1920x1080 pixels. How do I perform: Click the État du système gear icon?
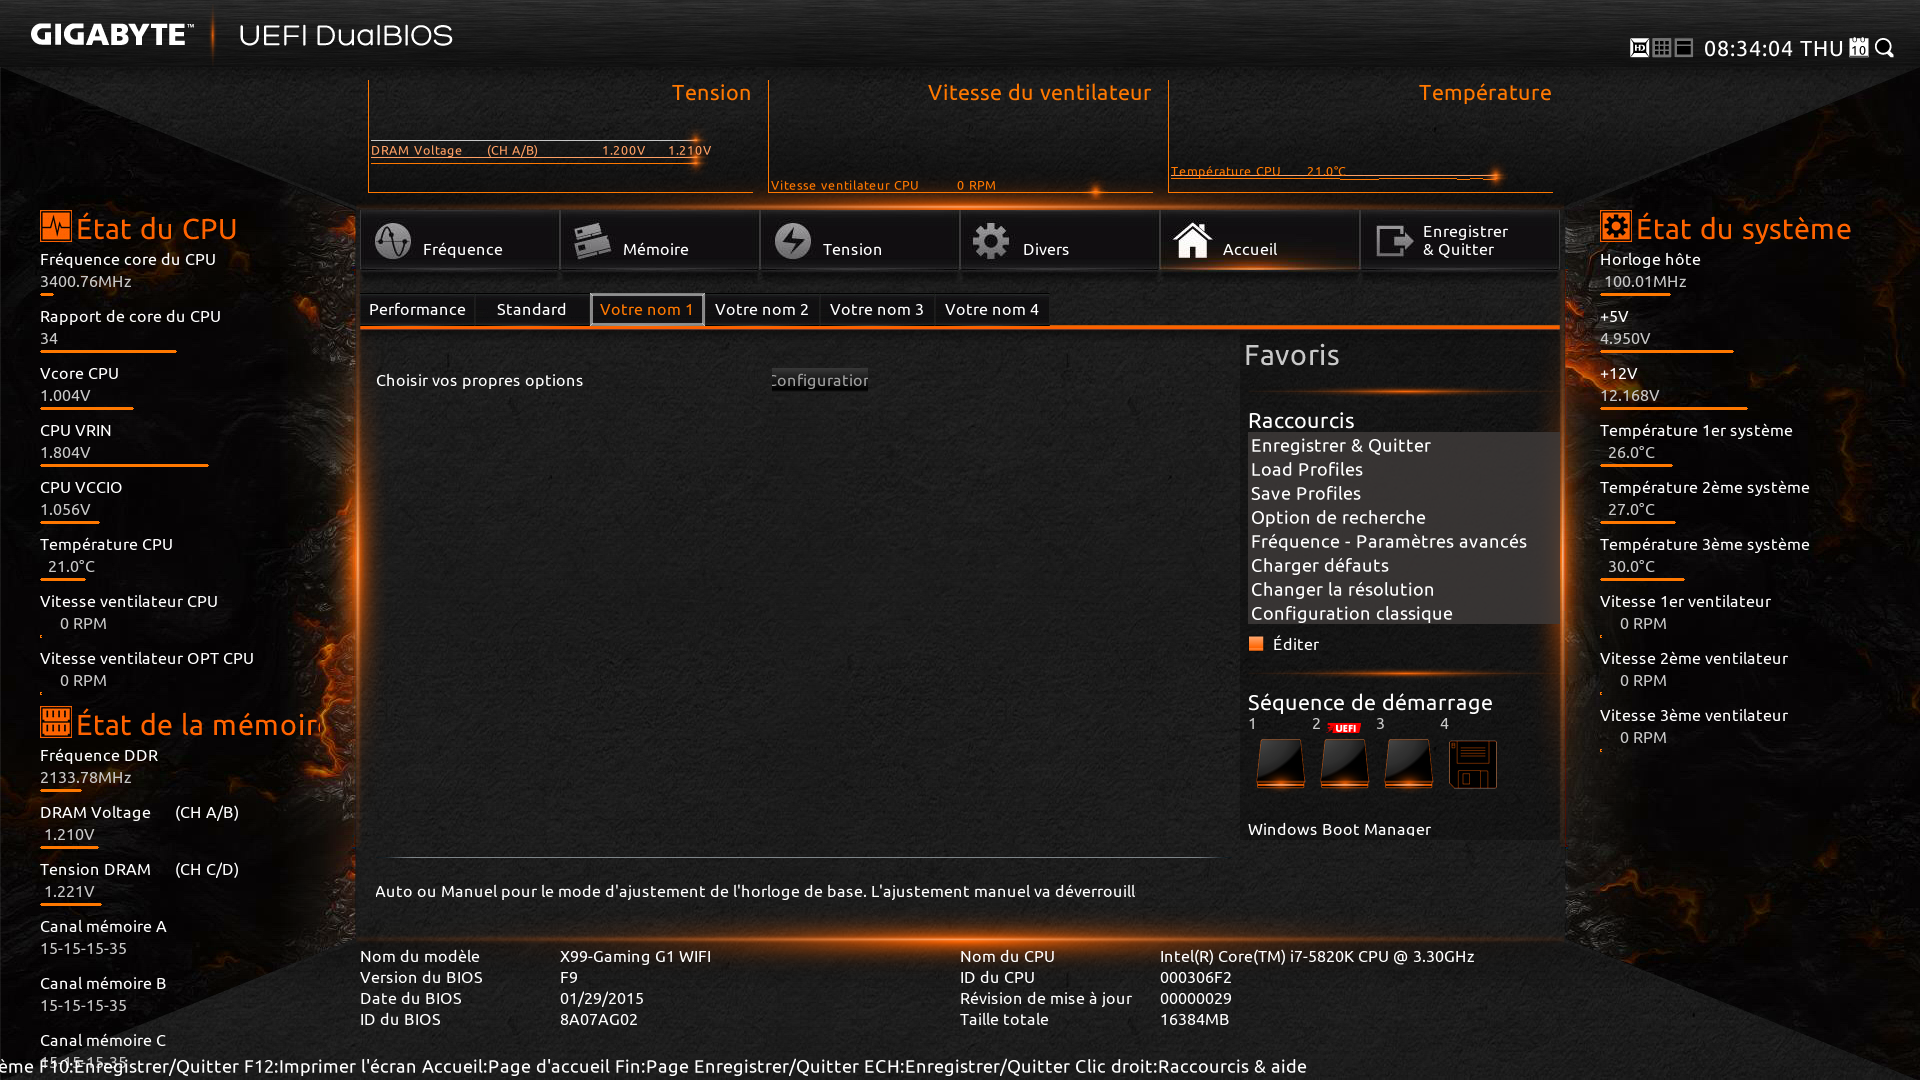point(1616,226)
